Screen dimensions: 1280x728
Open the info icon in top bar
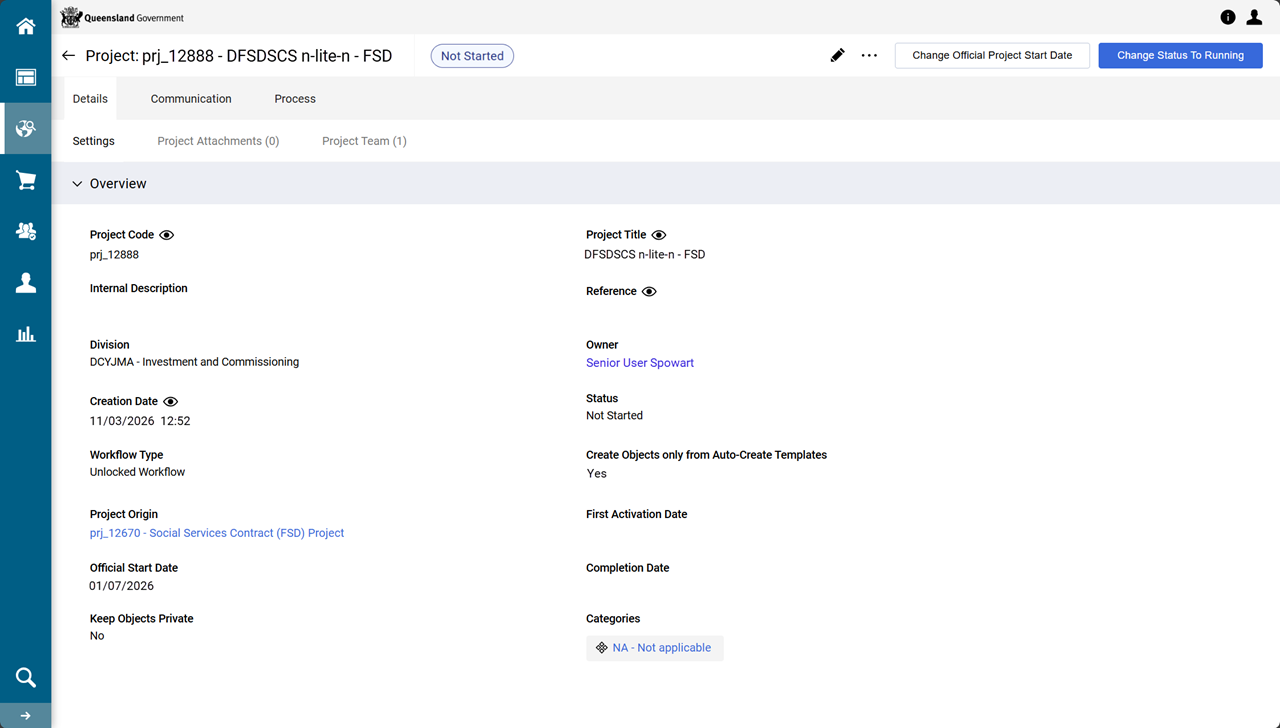pos(1228,17)
